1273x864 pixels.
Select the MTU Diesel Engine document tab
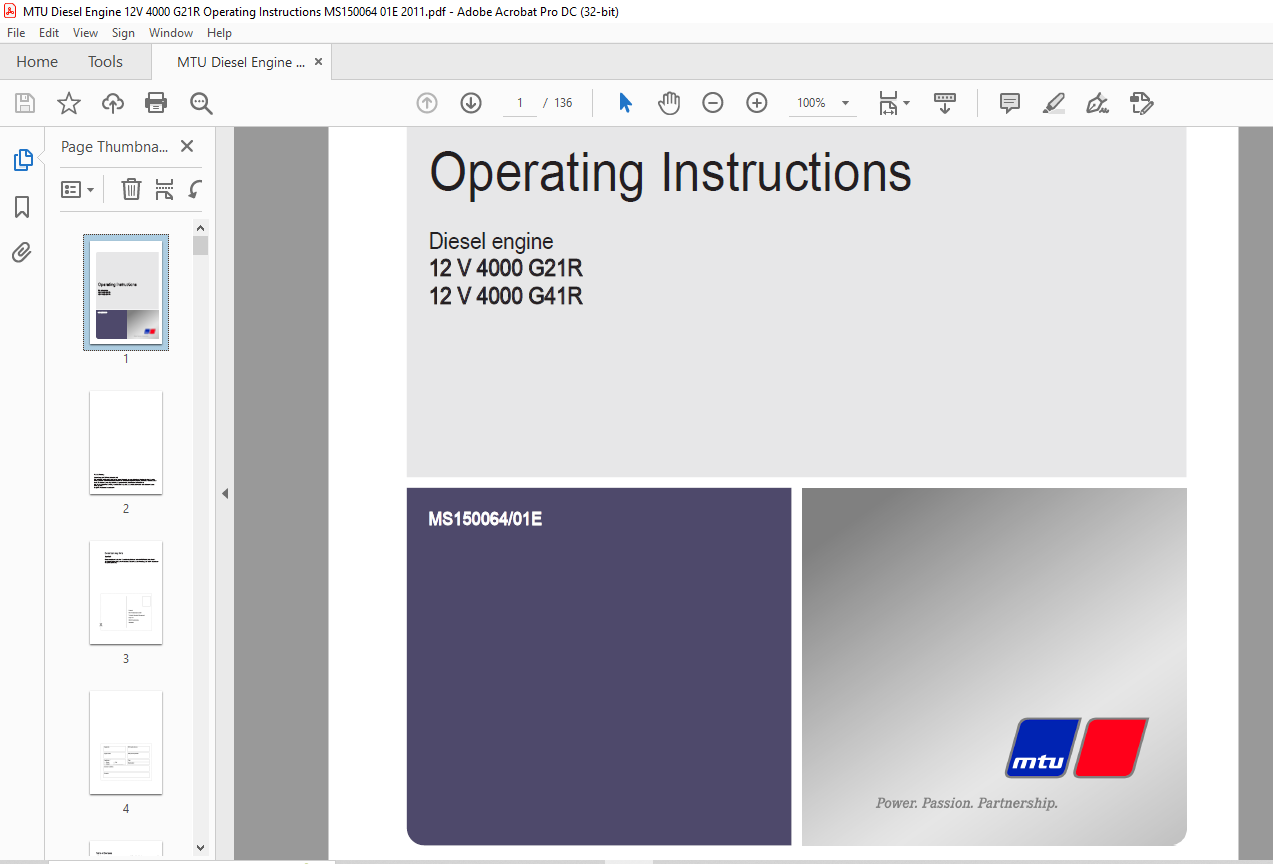(241, 62)
